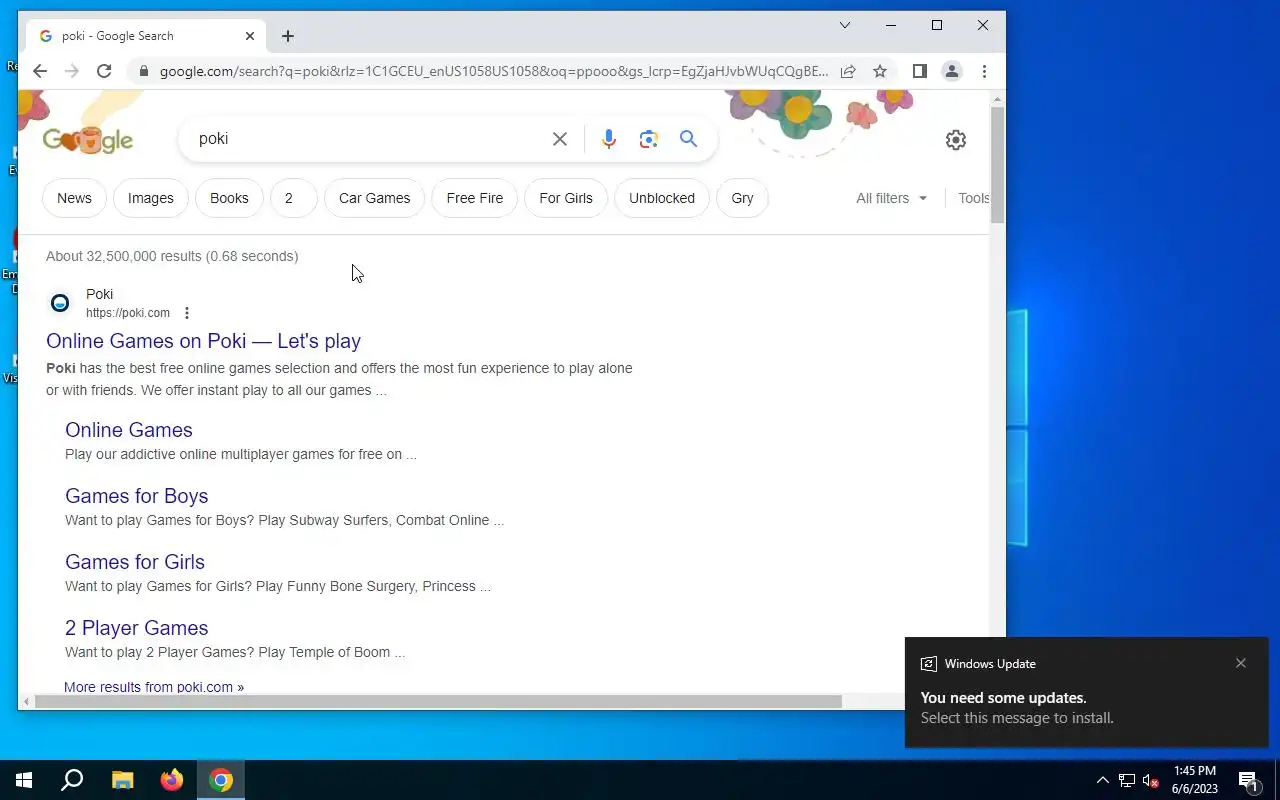This screenshot has height=800, width=1280.
Task: Apply the Unblocked chip
Action: click(662, 198)
